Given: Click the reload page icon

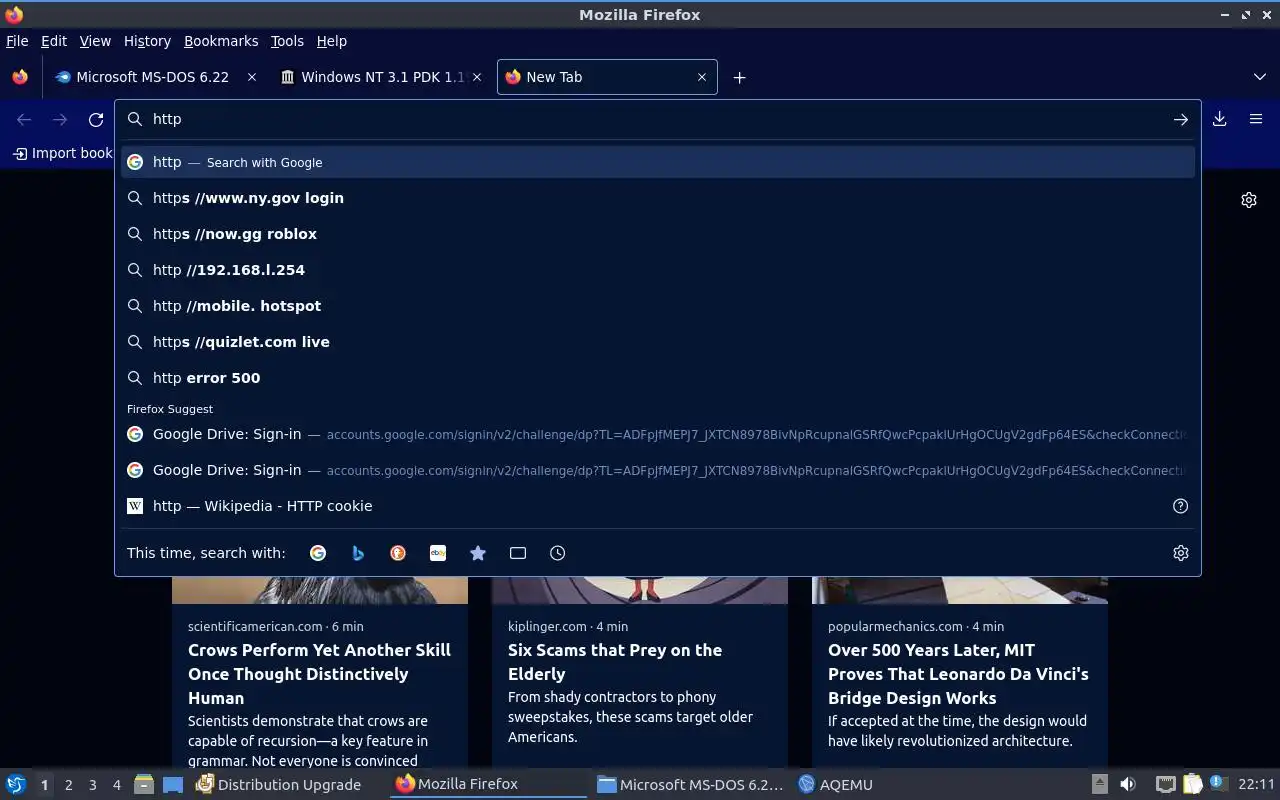Looking at the screenshot, I should [96, 119].
